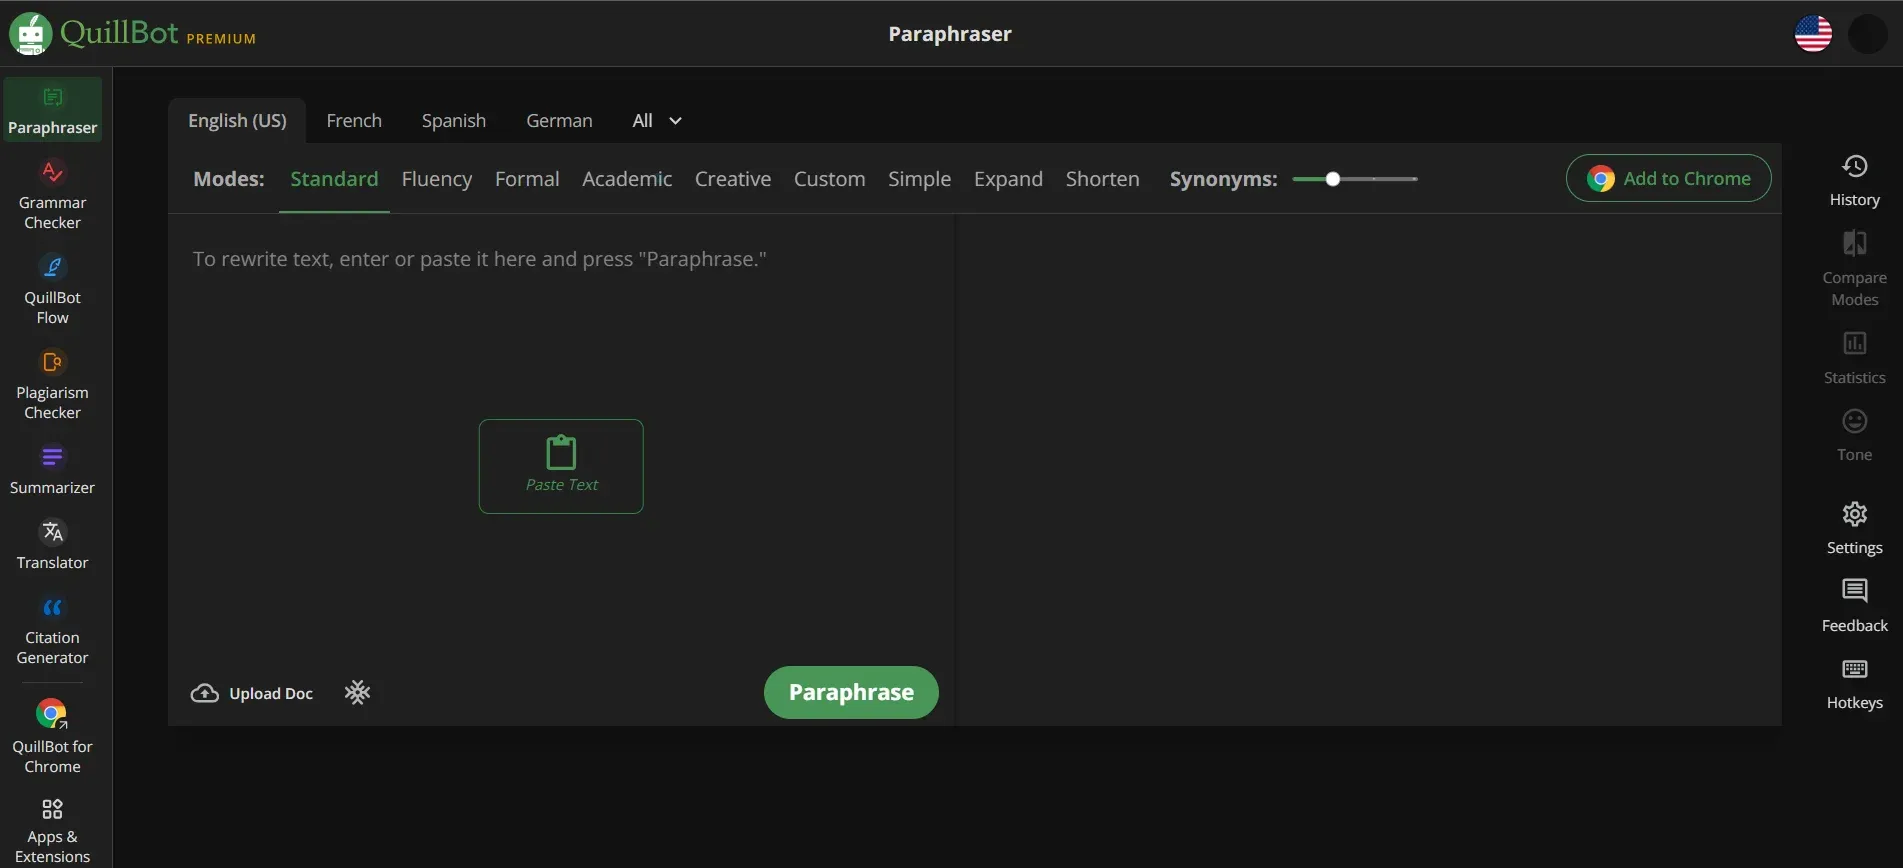This screenshot has height=868, width=1903.
Task: Open the Paraphraser tool in sidebar
Action: (x=52, y=109)
